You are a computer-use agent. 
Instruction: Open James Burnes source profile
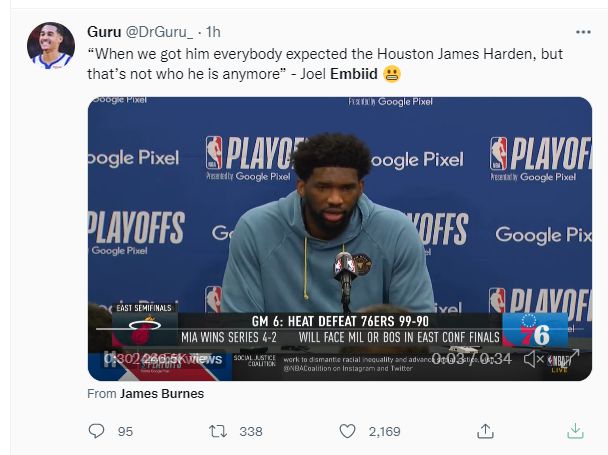[x=162, y=394]
